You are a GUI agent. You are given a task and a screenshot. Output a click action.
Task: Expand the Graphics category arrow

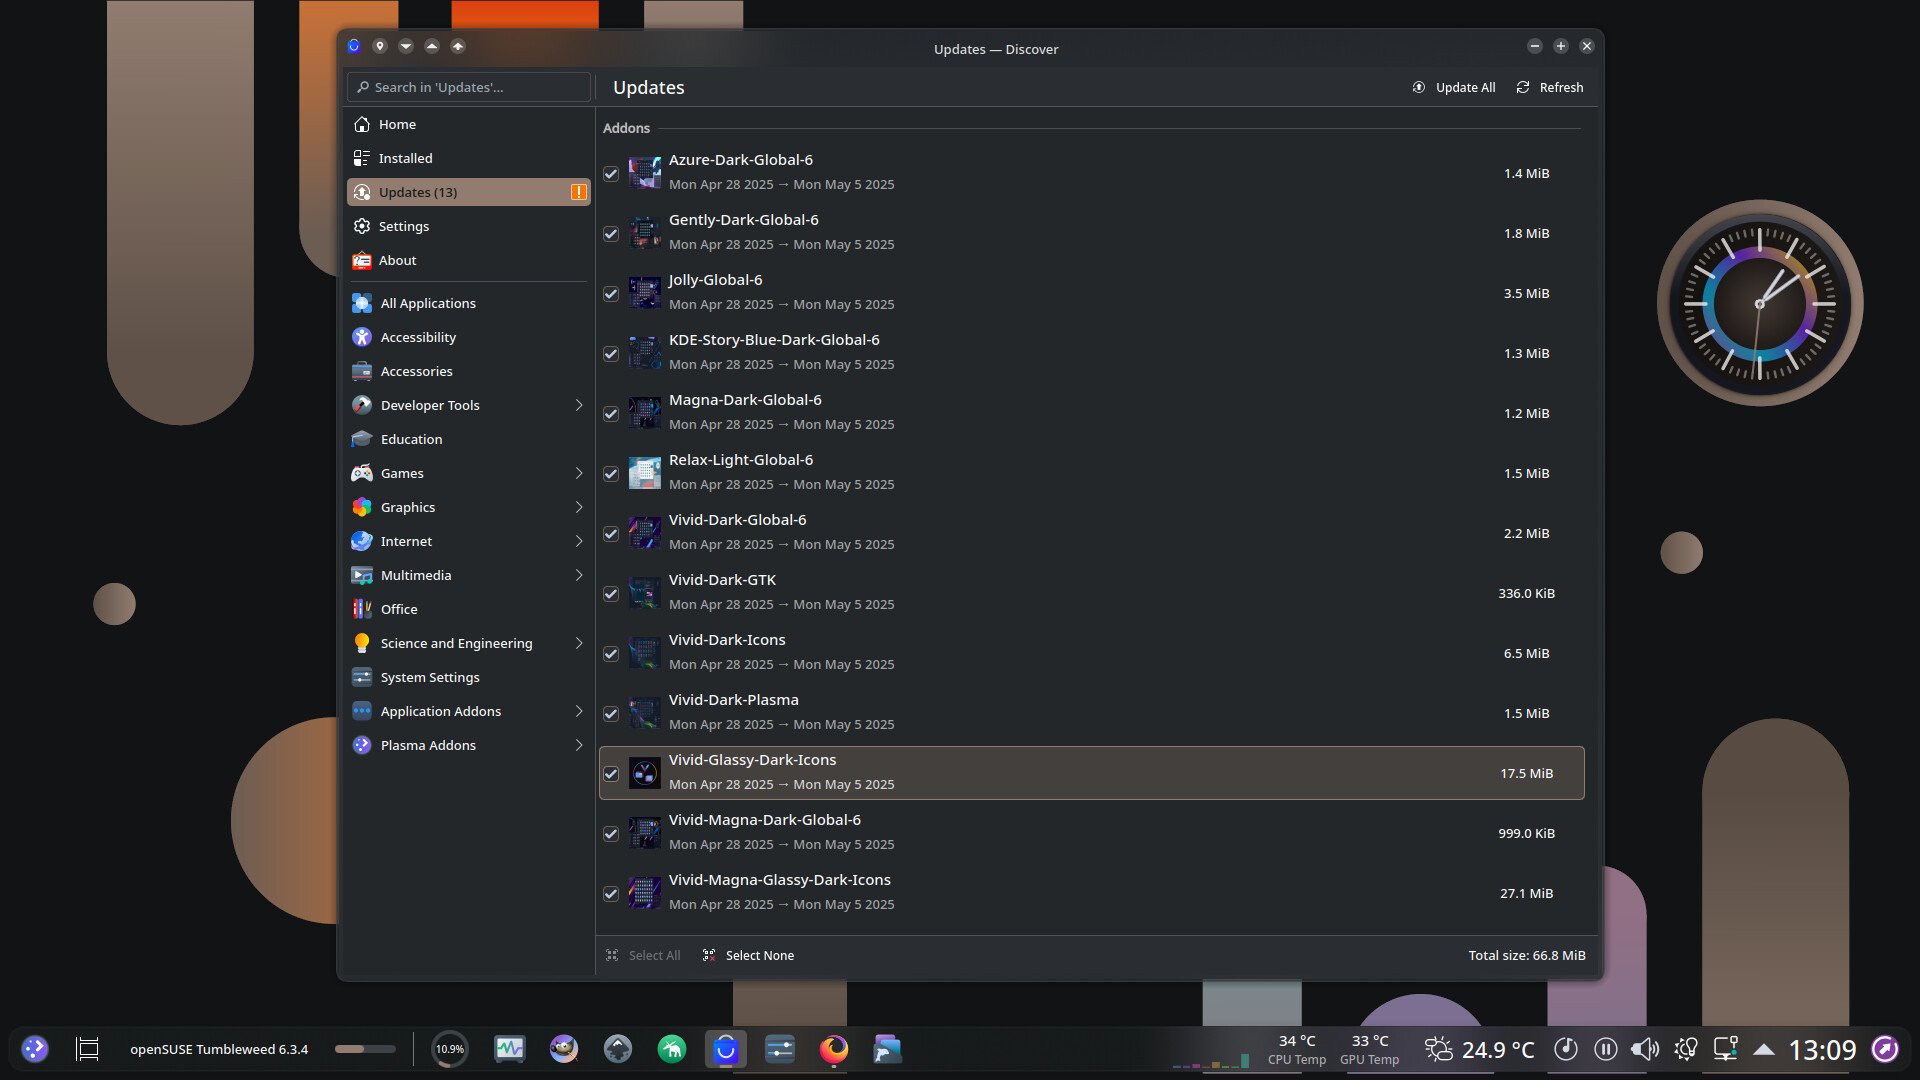tap(578, 507)
